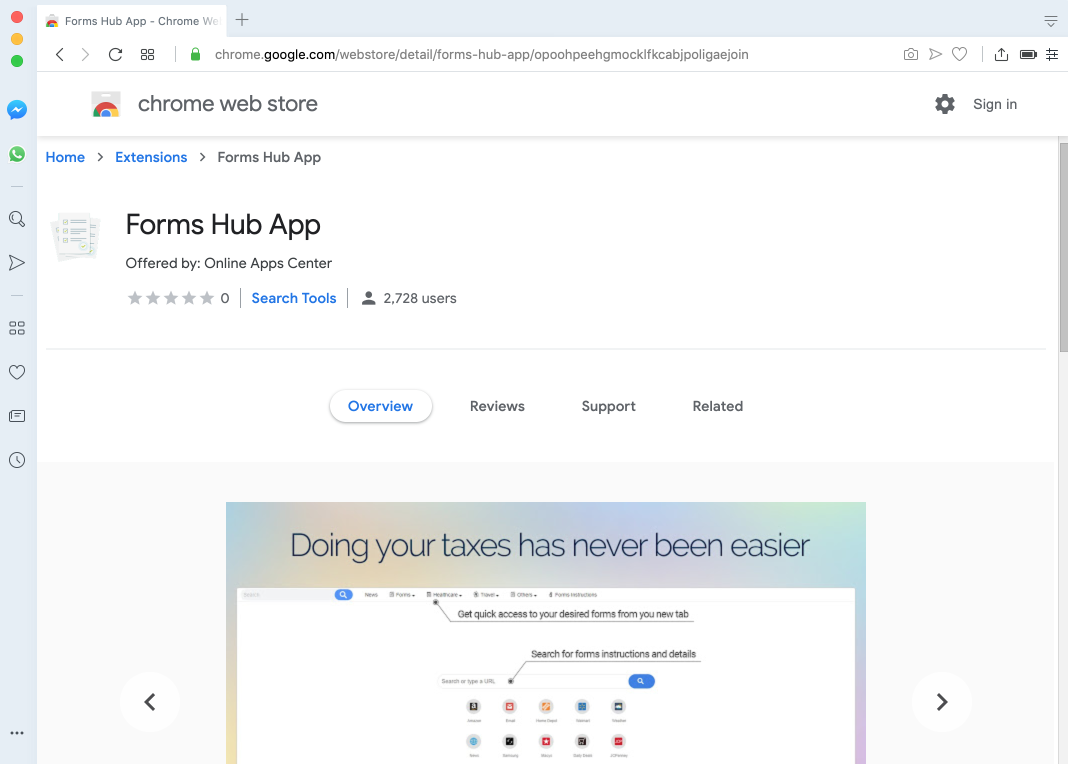This screenshot has width=1068, height=764.
Task: Open the Related tab
Action: [717, 406]
